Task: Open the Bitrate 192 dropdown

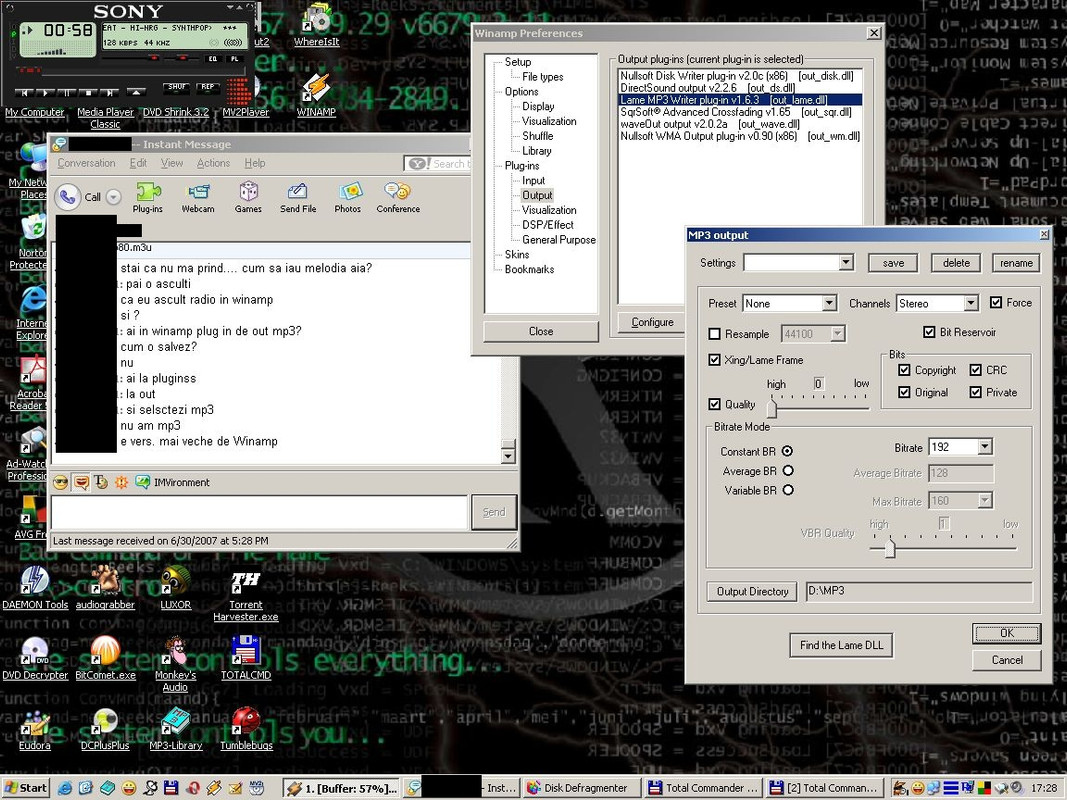Action: click(x=985, y=447)
